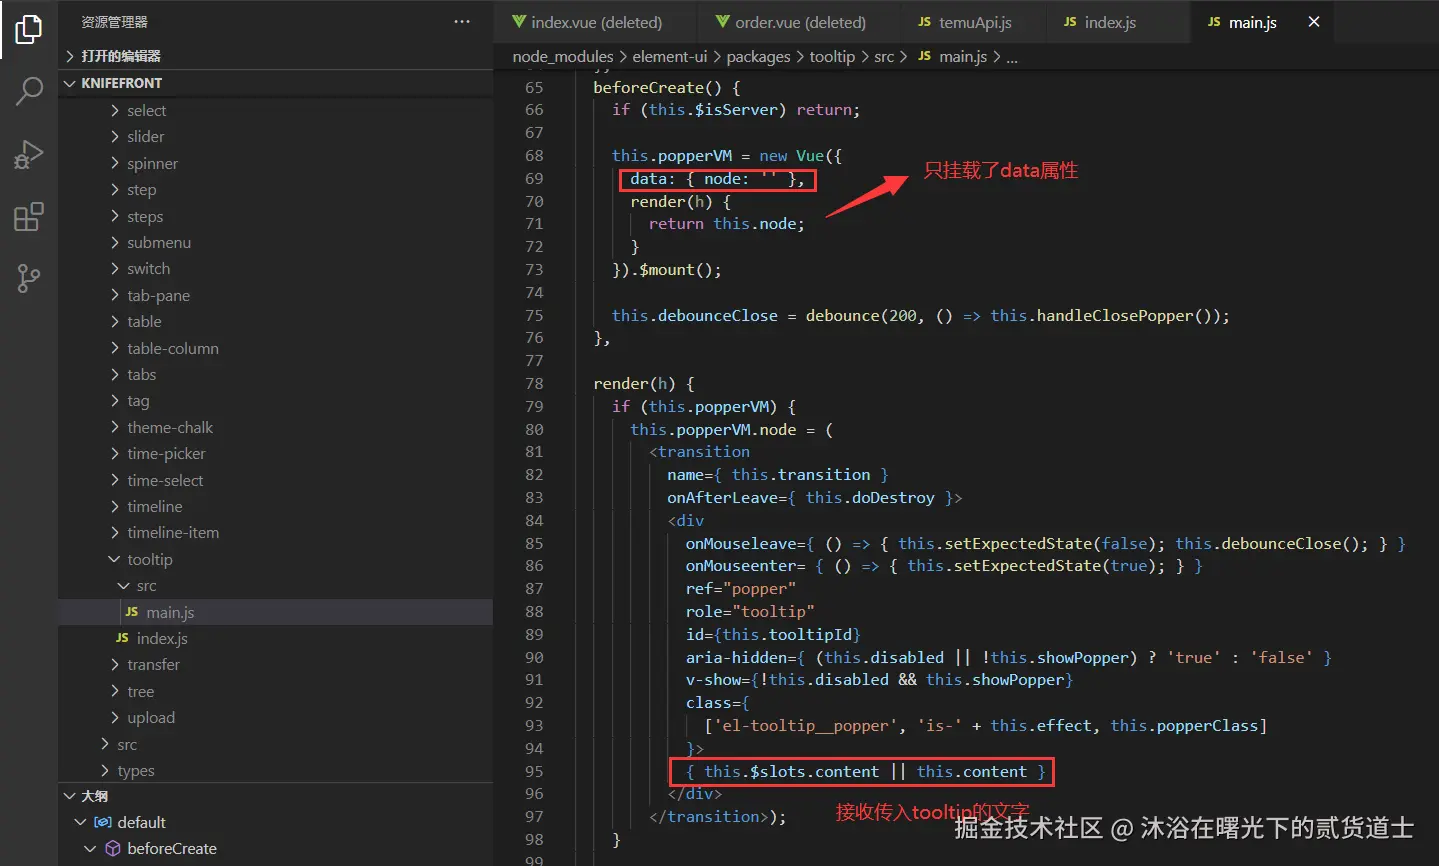Select the timeline folder

tap(275, 506)
